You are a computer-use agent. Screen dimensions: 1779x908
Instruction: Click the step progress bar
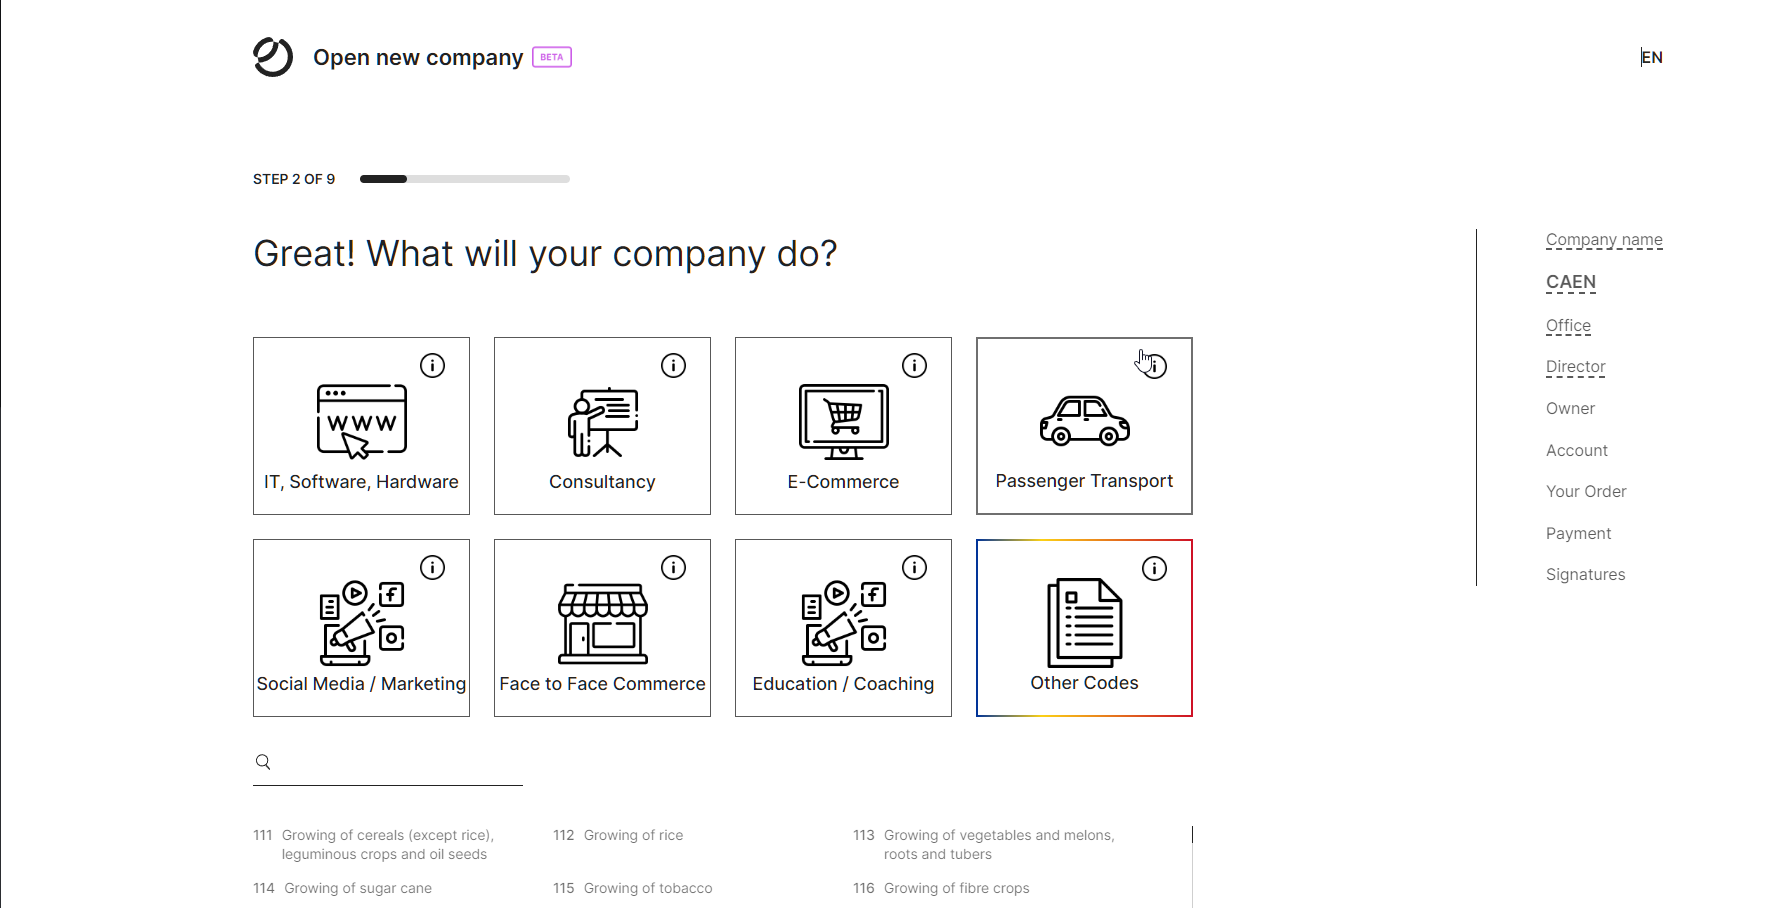coord(464,179)
